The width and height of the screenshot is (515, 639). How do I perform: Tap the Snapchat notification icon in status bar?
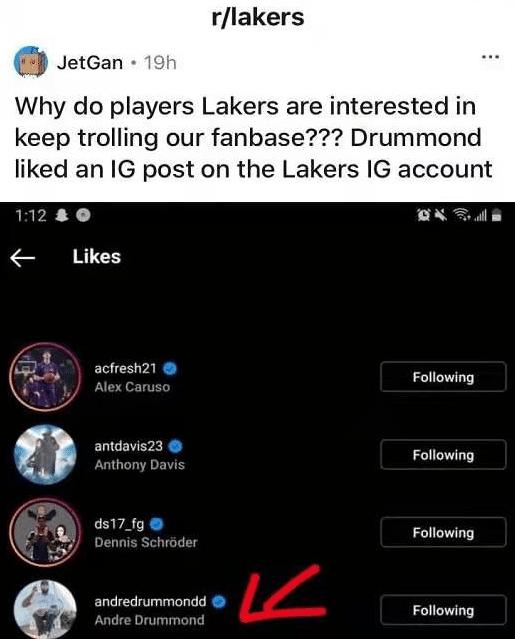coord(62,215)
